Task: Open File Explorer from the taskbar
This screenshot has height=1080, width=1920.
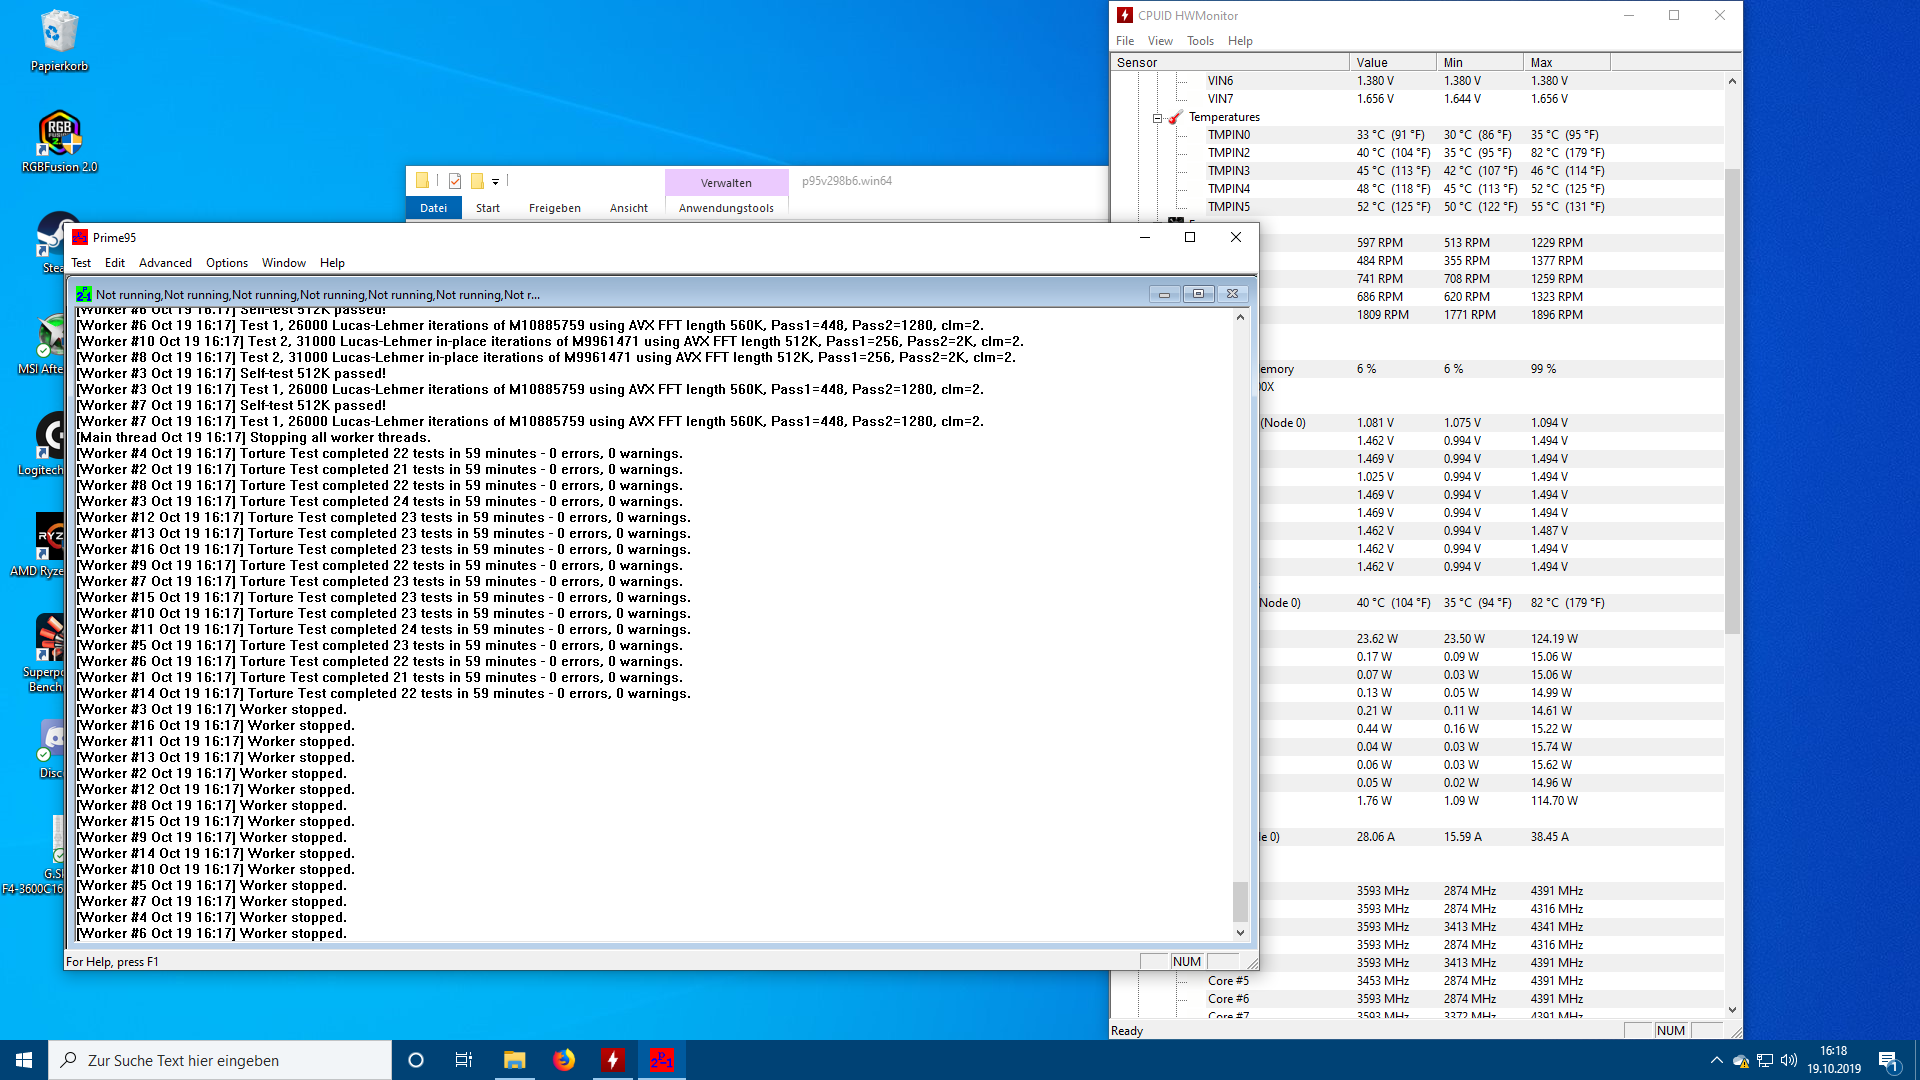Action: point(514,1060)
